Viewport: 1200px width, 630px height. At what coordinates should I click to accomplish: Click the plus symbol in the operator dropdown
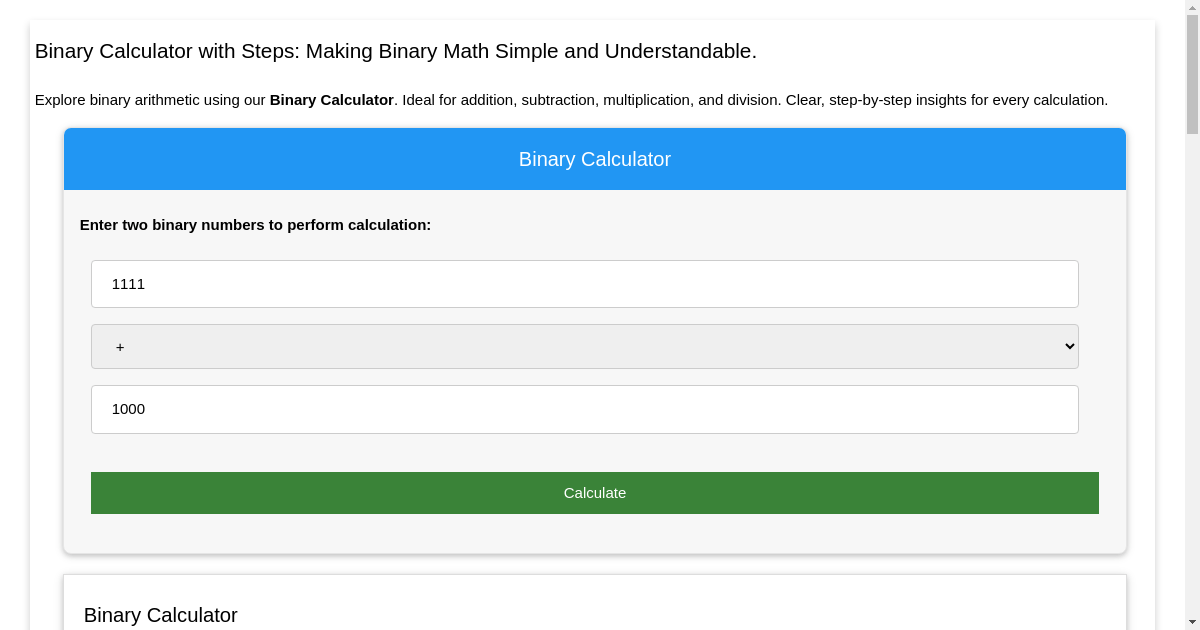coord(120,347)
